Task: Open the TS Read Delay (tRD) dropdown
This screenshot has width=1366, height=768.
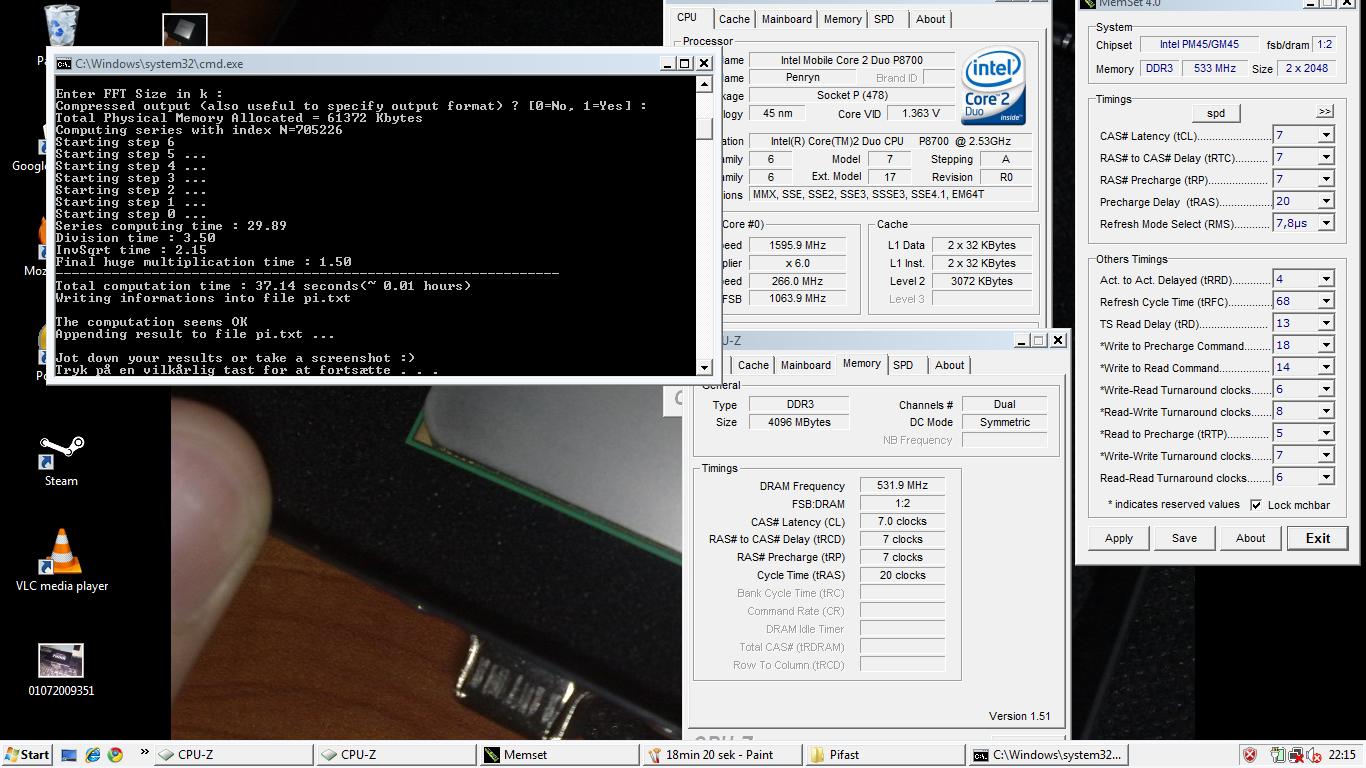Action: click(1325, 323)
